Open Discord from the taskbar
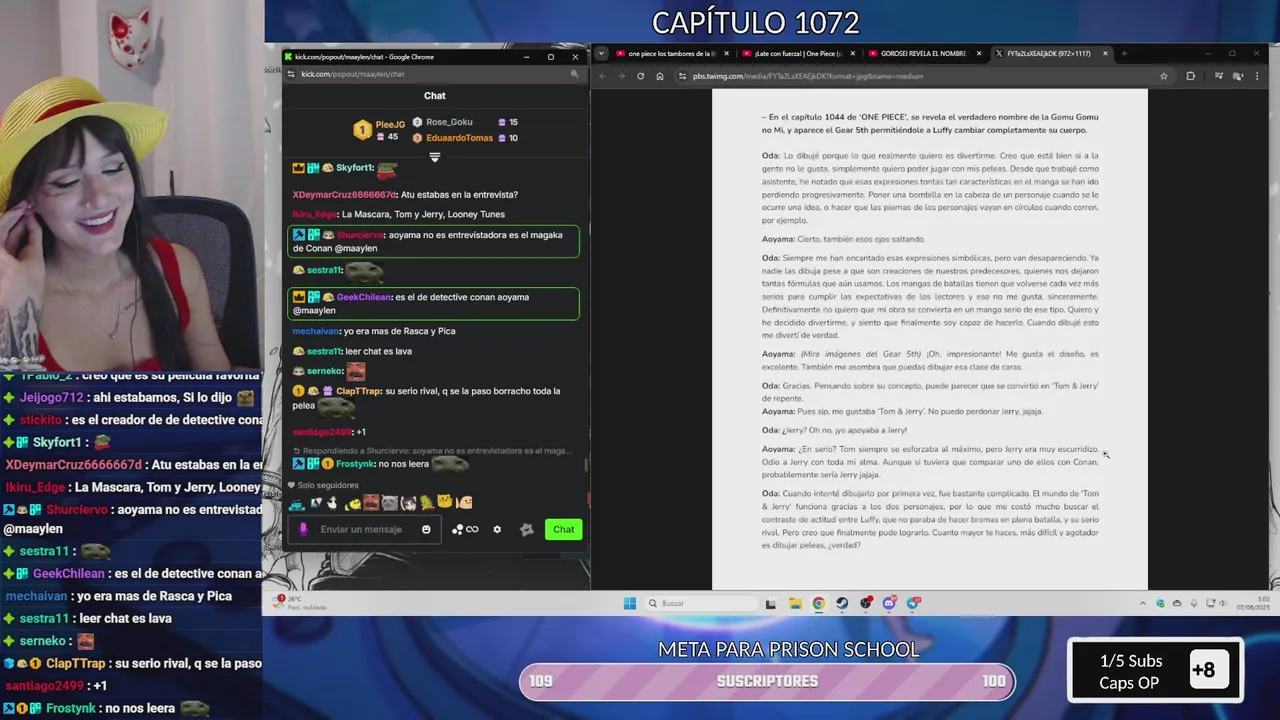 click(x=889, y=603)
